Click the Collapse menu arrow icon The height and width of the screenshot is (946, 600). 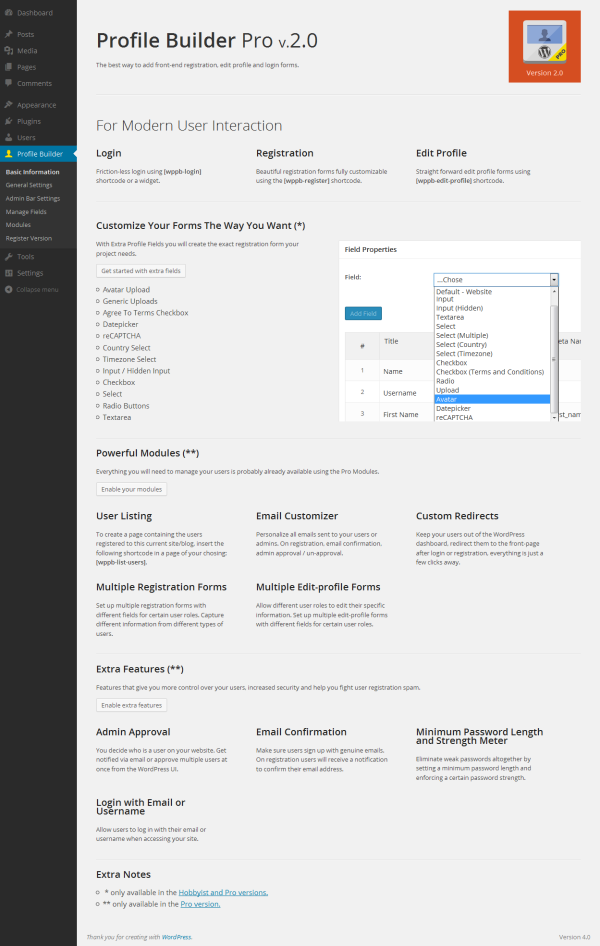click(8, 290)
